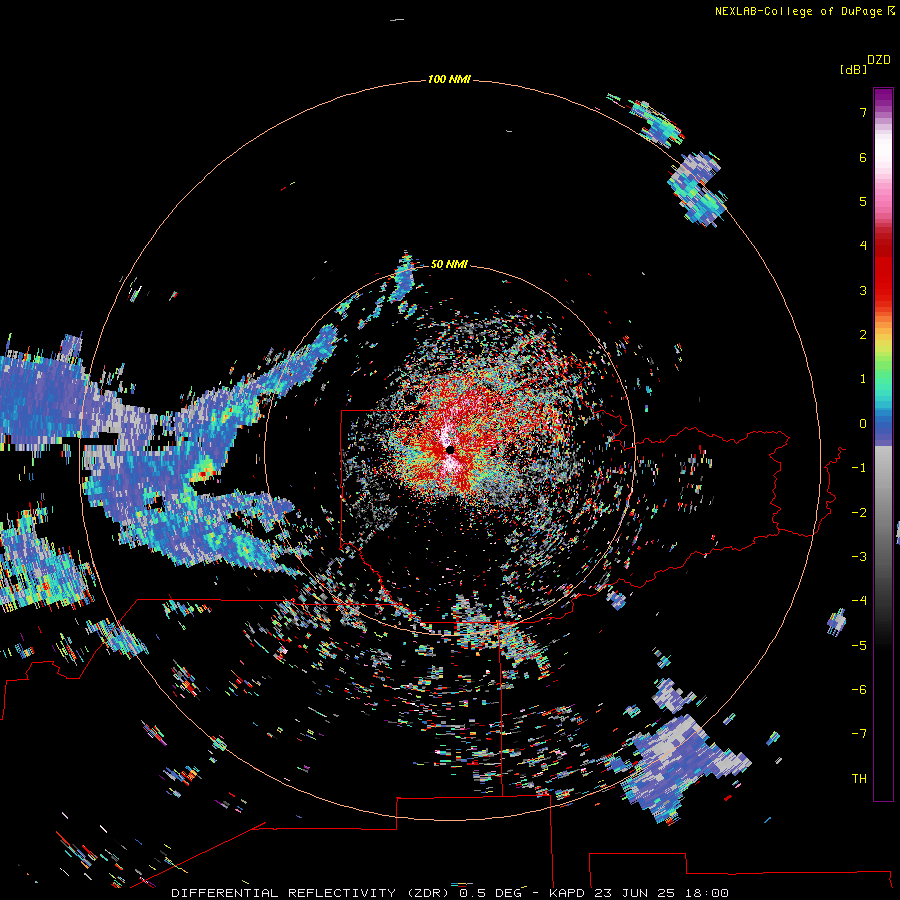Click the TH threshold label on the legend

tap(859, 779)
